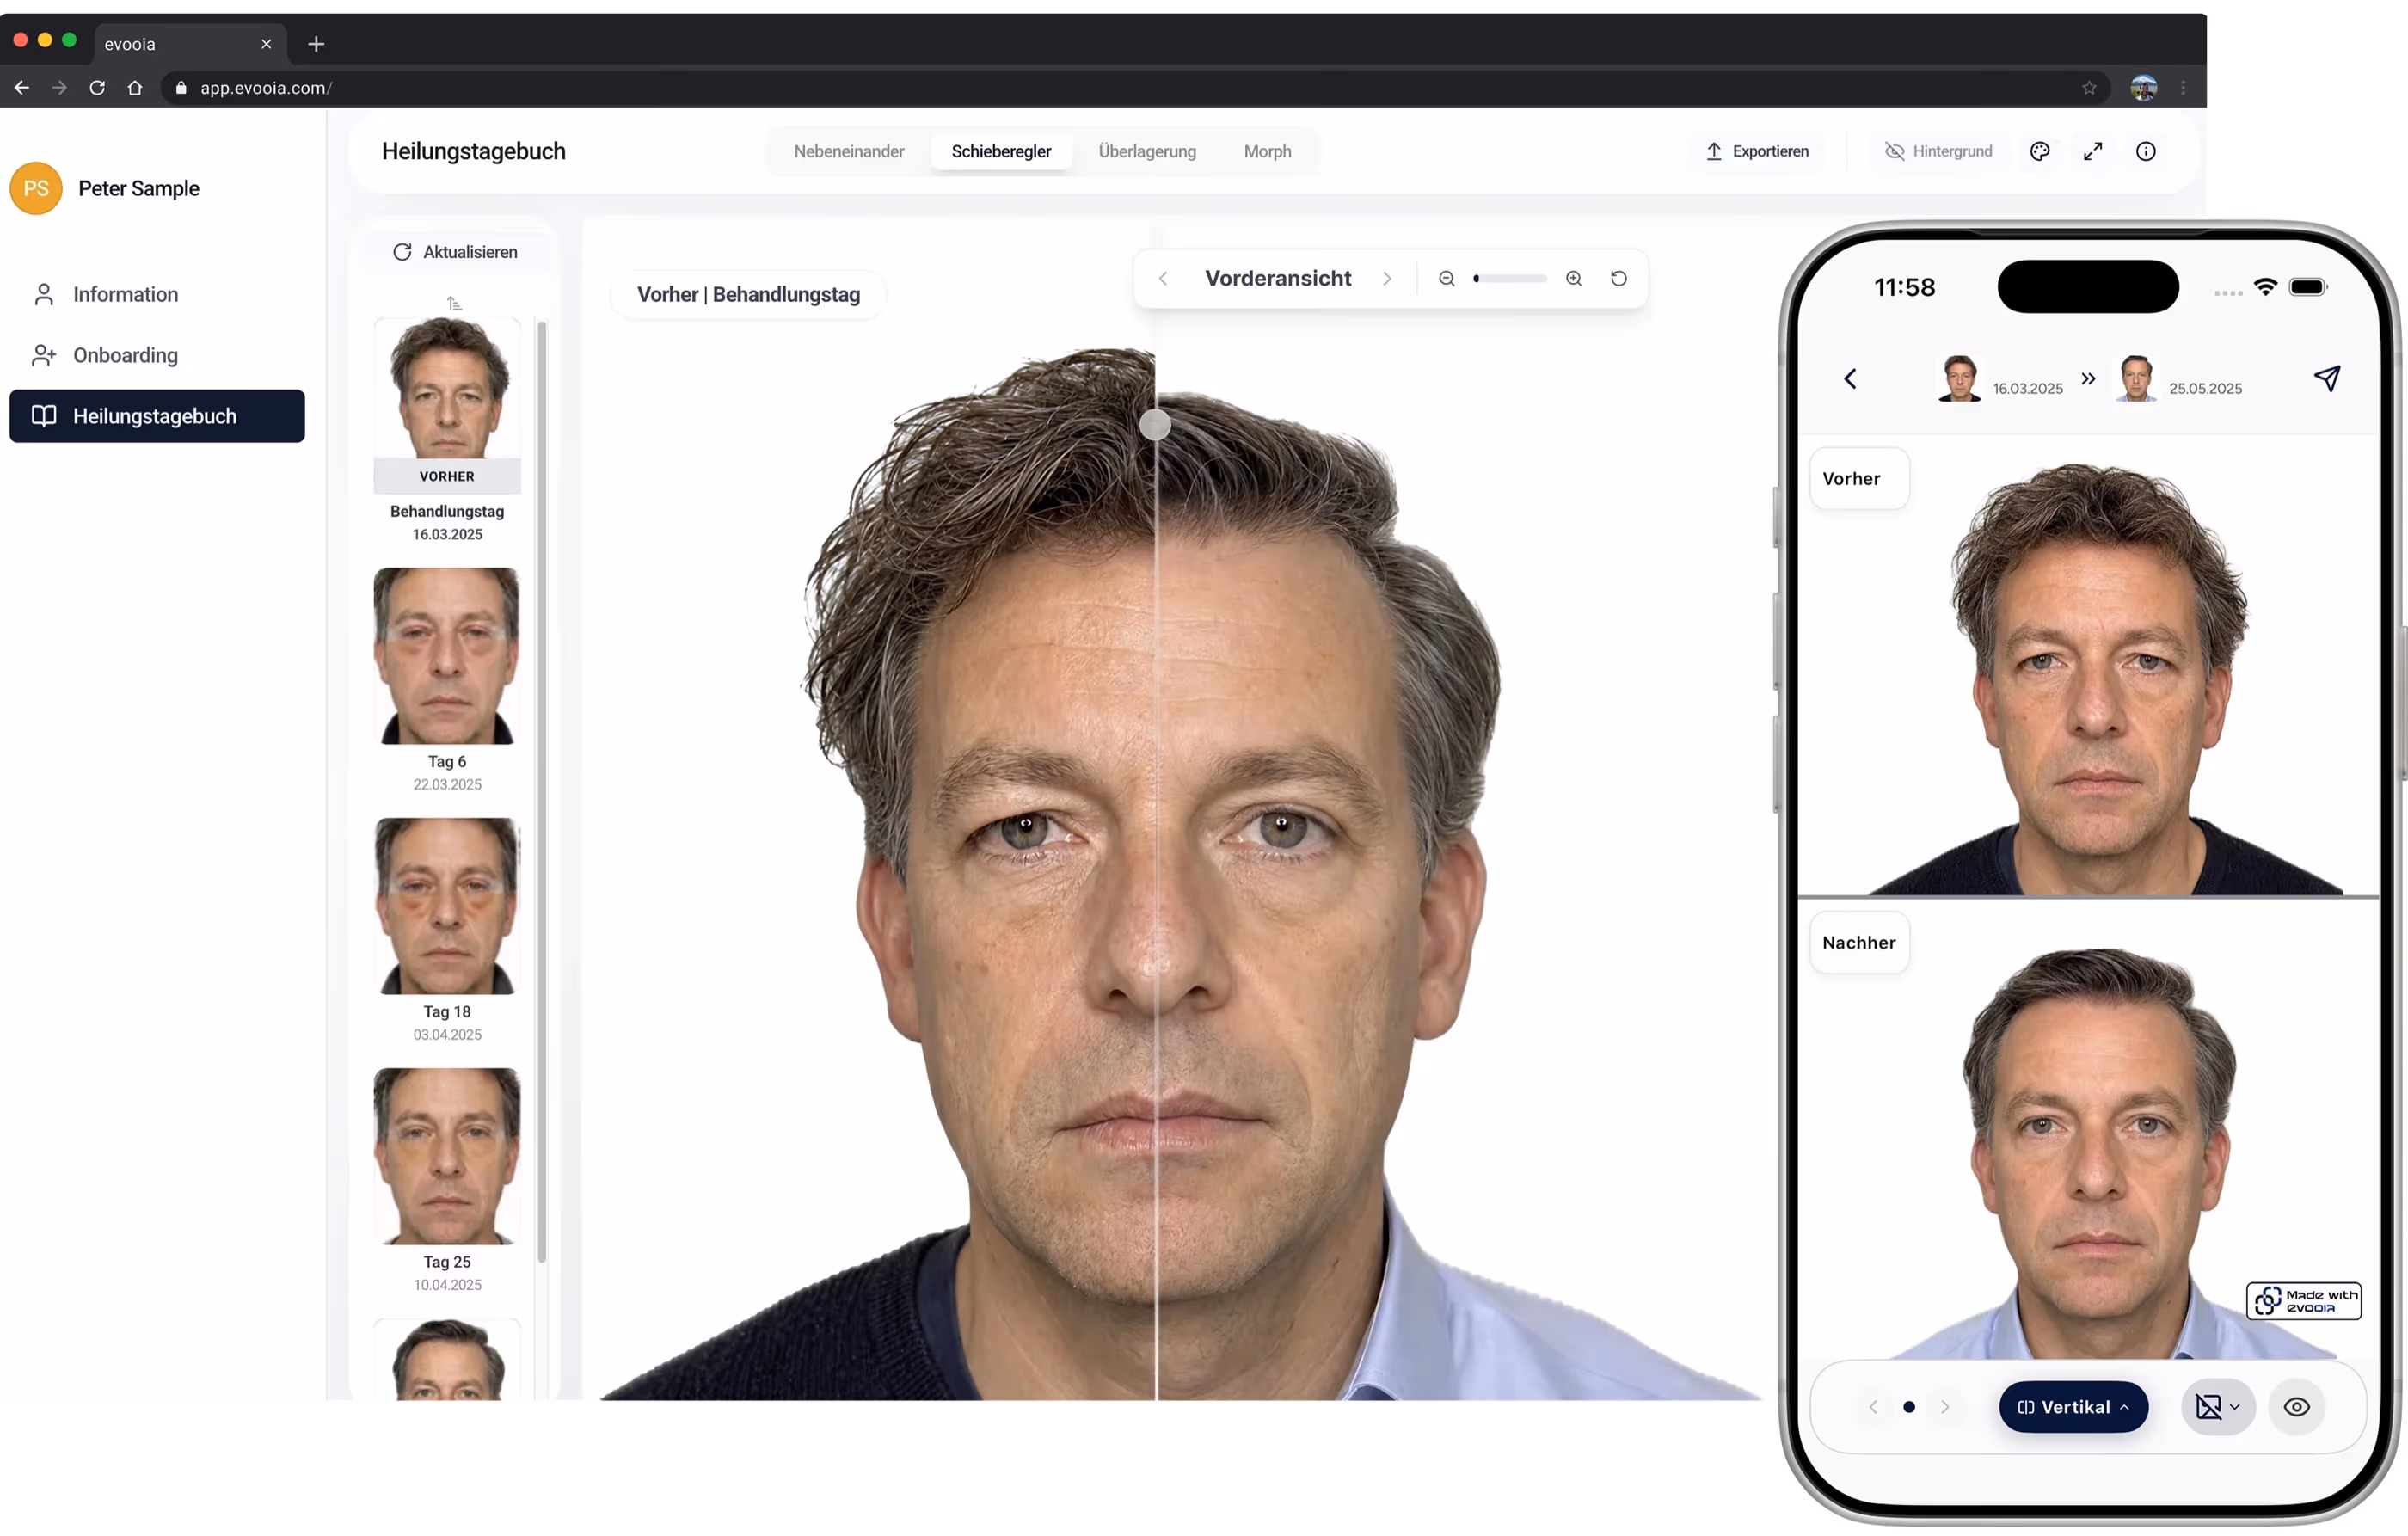2408x1536 pixels.
Task: Click the address bar app.evooia.com
Action: tap(1135, 88)
